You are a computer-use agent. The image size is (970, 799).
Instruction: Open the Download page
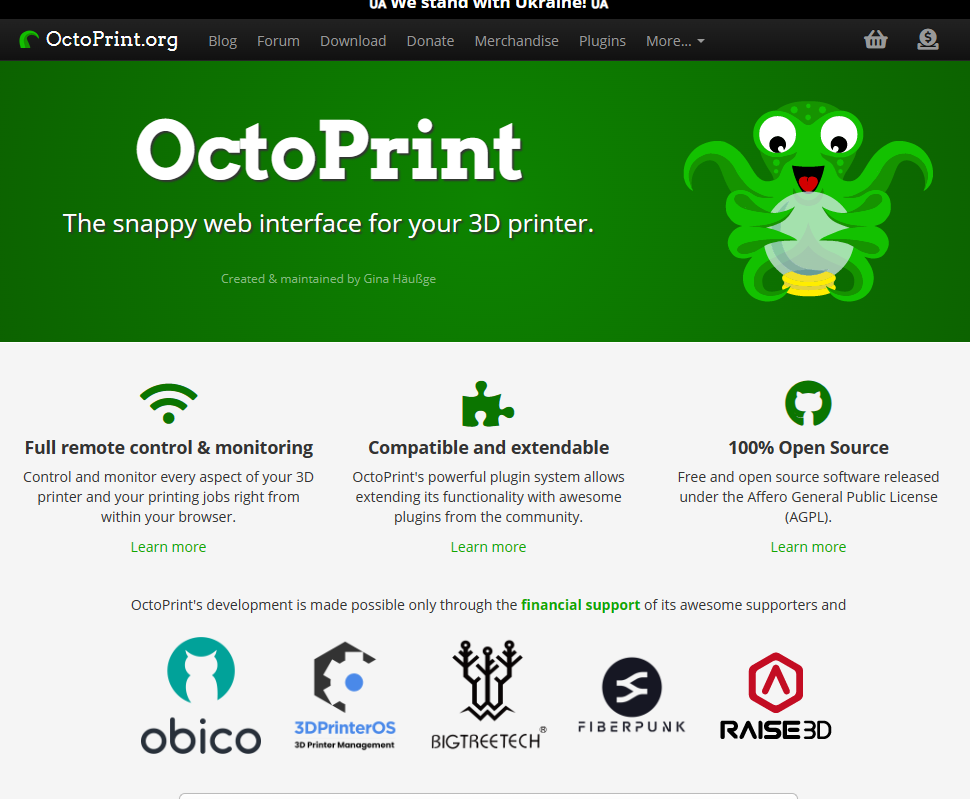tap(353, 41)
